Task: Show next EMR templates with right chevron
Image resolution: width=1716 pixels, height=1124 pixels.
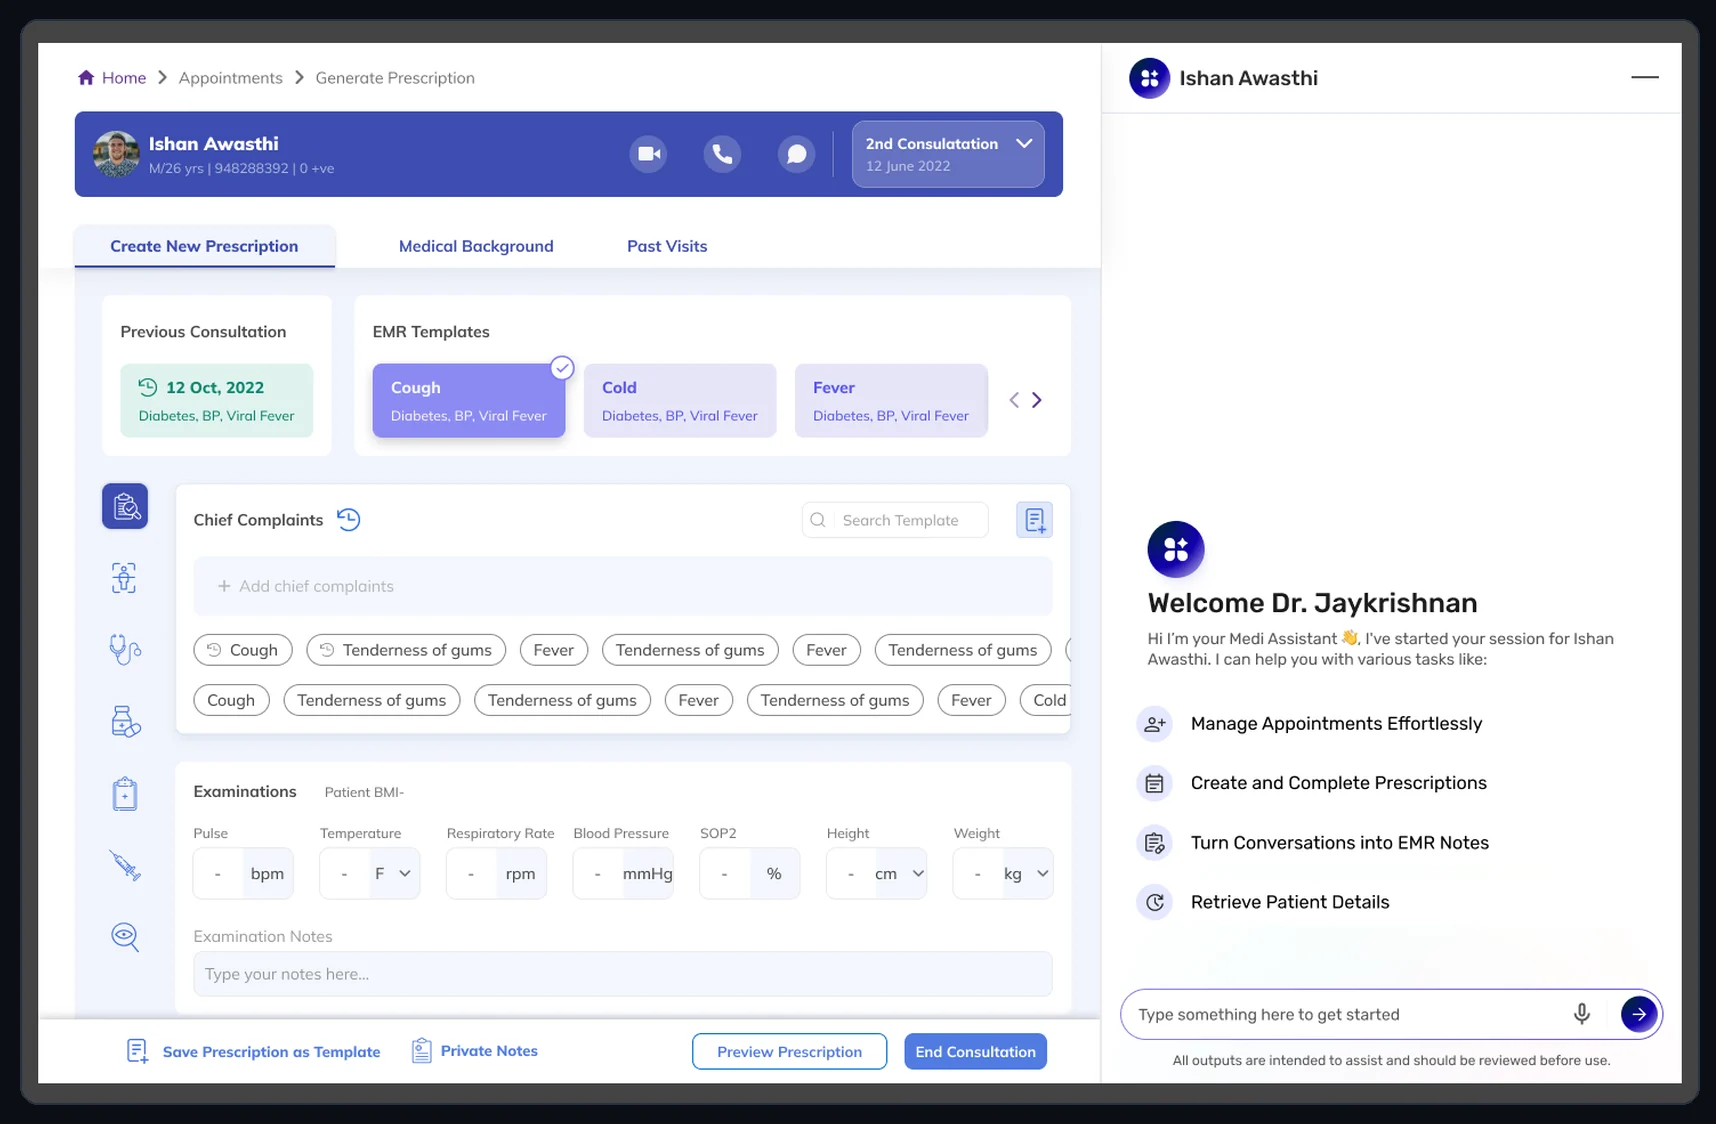Action: (x=1037, y=400)
